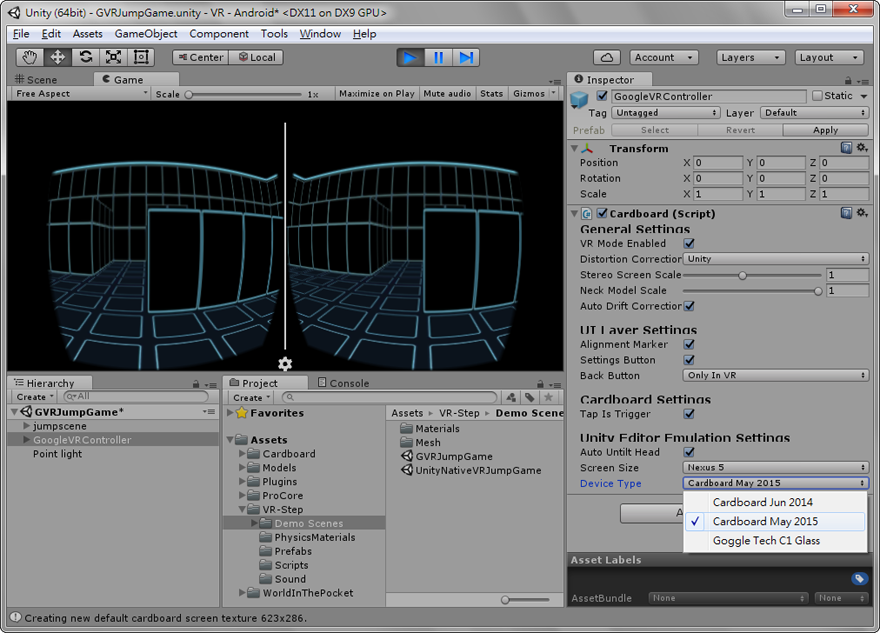
Task: Select the UnityNativeVRJumpGame scene asset
Action: (471, 470)
